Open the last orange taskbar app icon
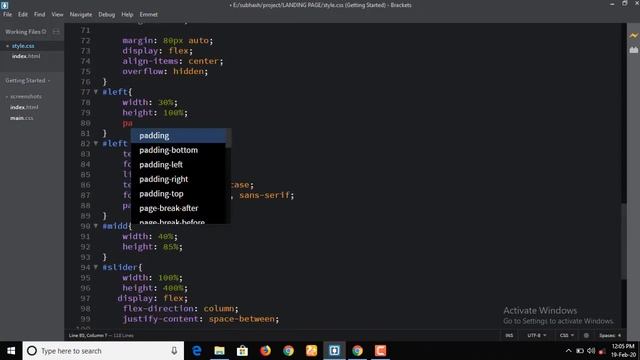The height and width of the screenshot is (360, 640). [x=380, y=351]
